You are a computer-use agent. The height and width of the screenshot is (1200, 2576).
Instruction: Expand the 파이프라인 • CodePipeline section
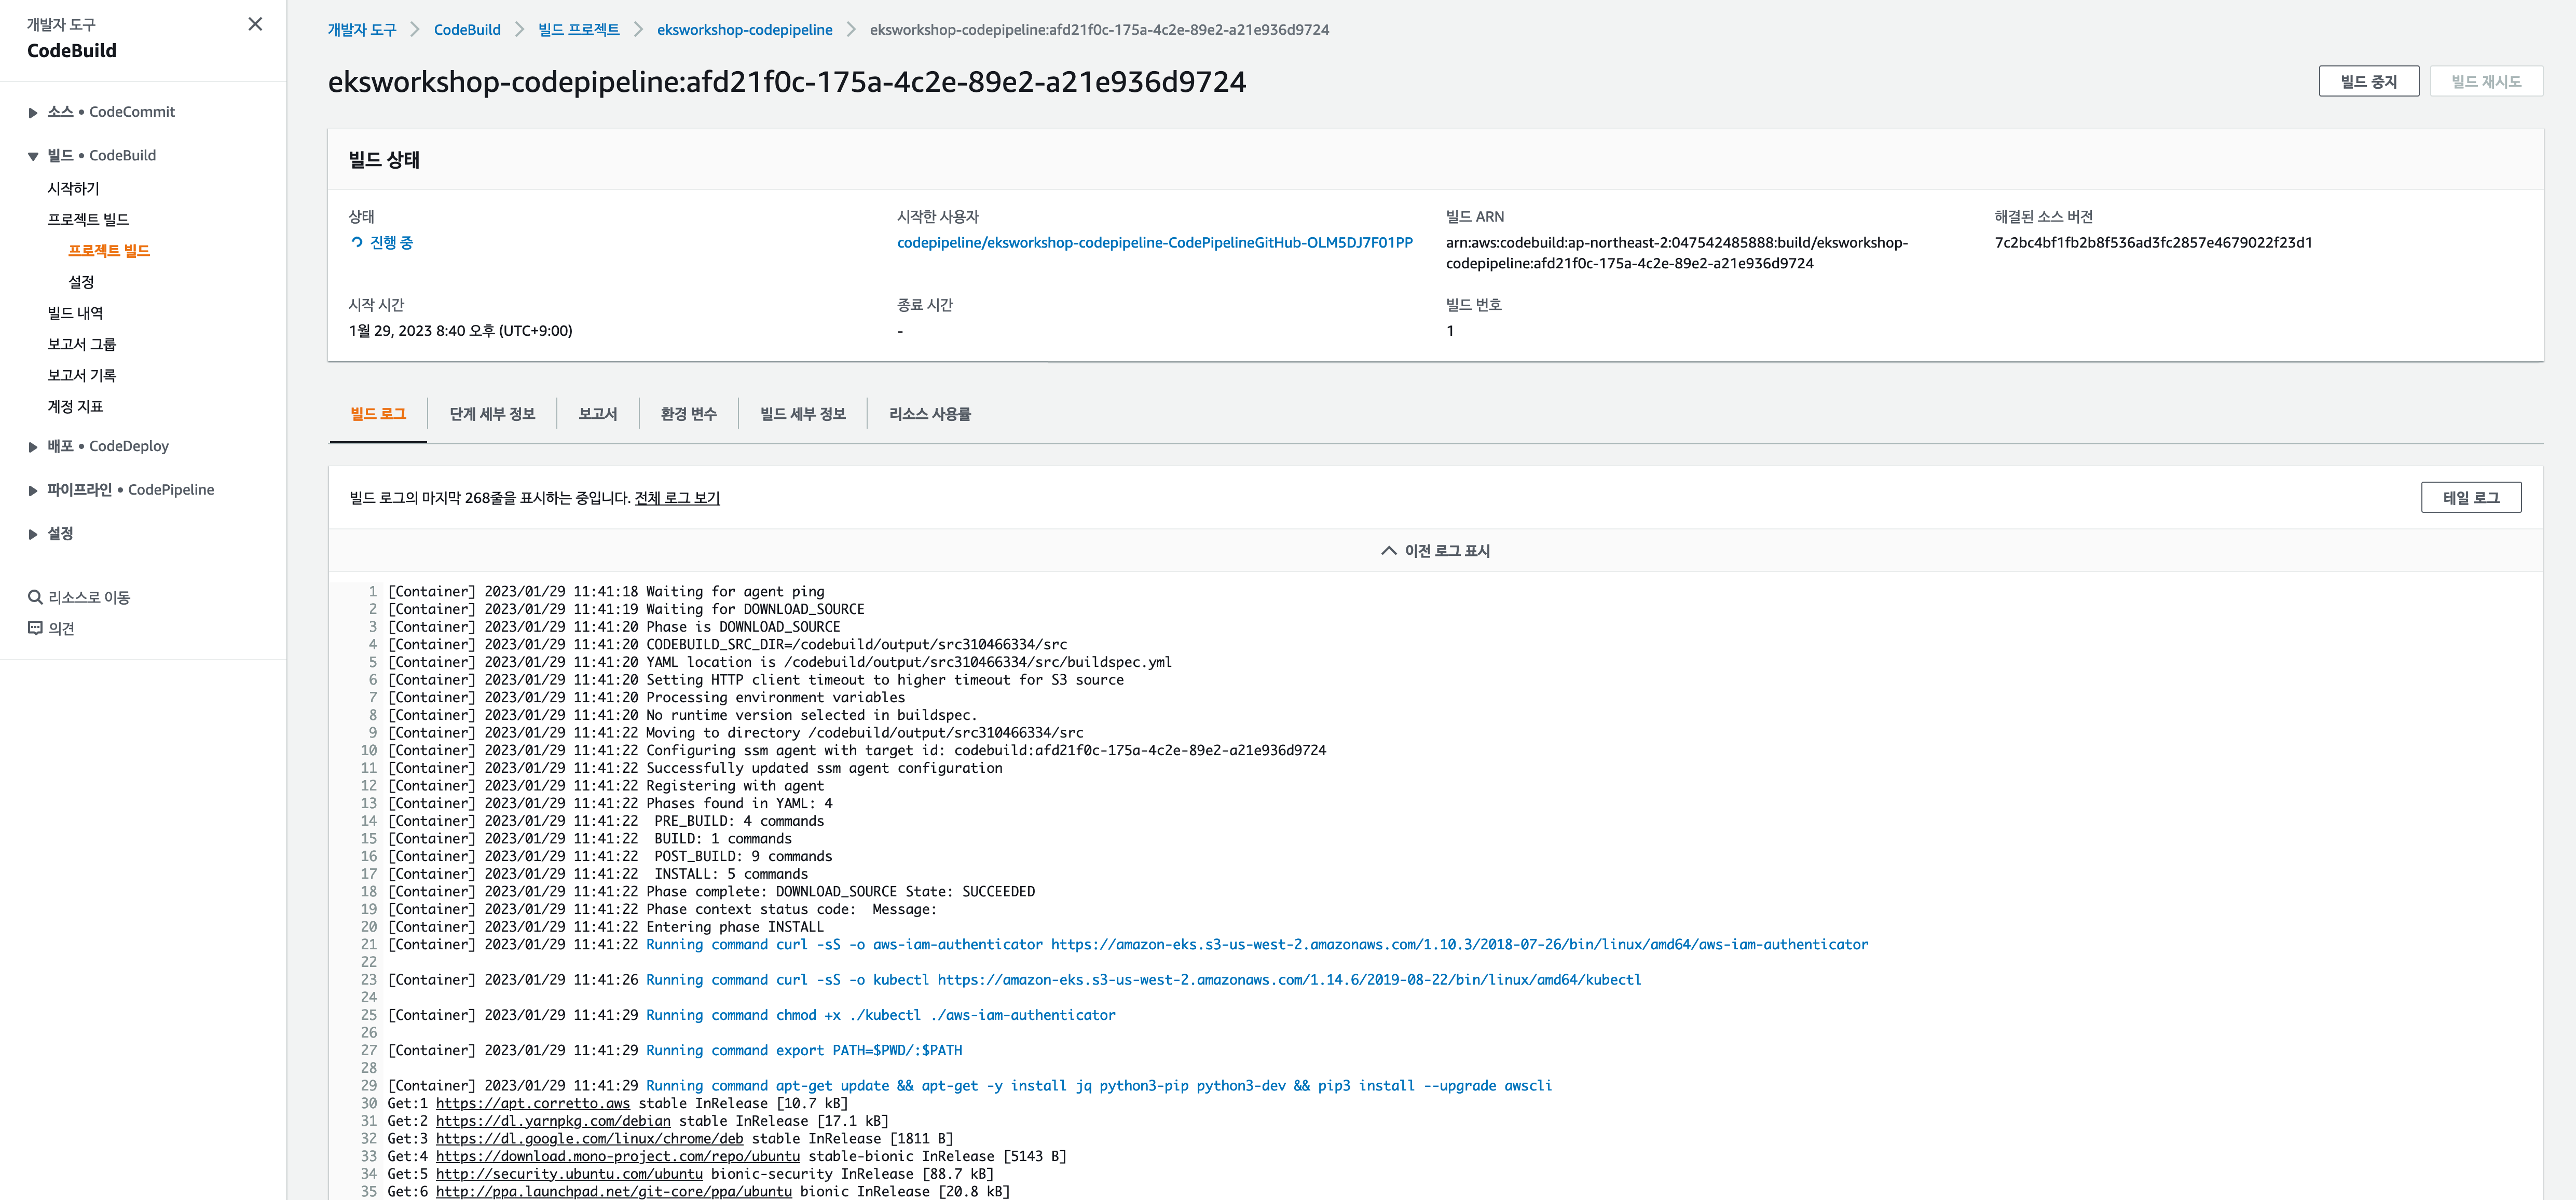click(33, 490)
